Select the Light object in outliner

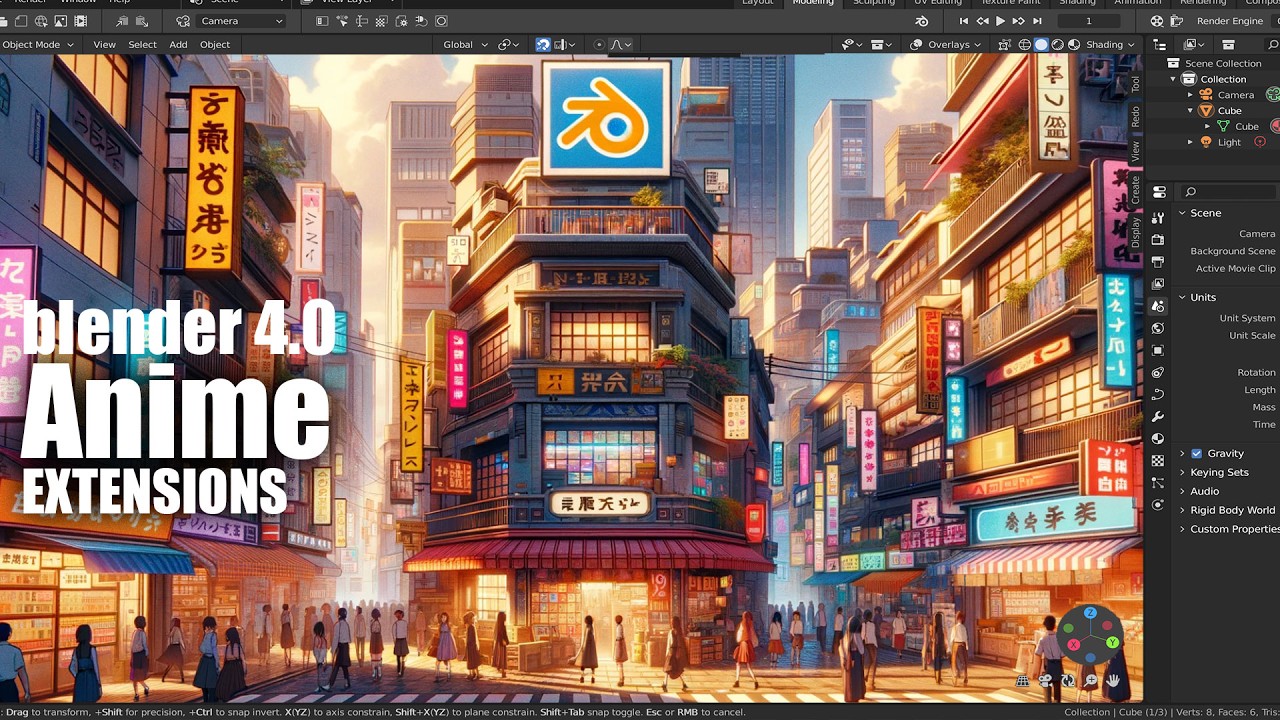tap(1229, 142)
